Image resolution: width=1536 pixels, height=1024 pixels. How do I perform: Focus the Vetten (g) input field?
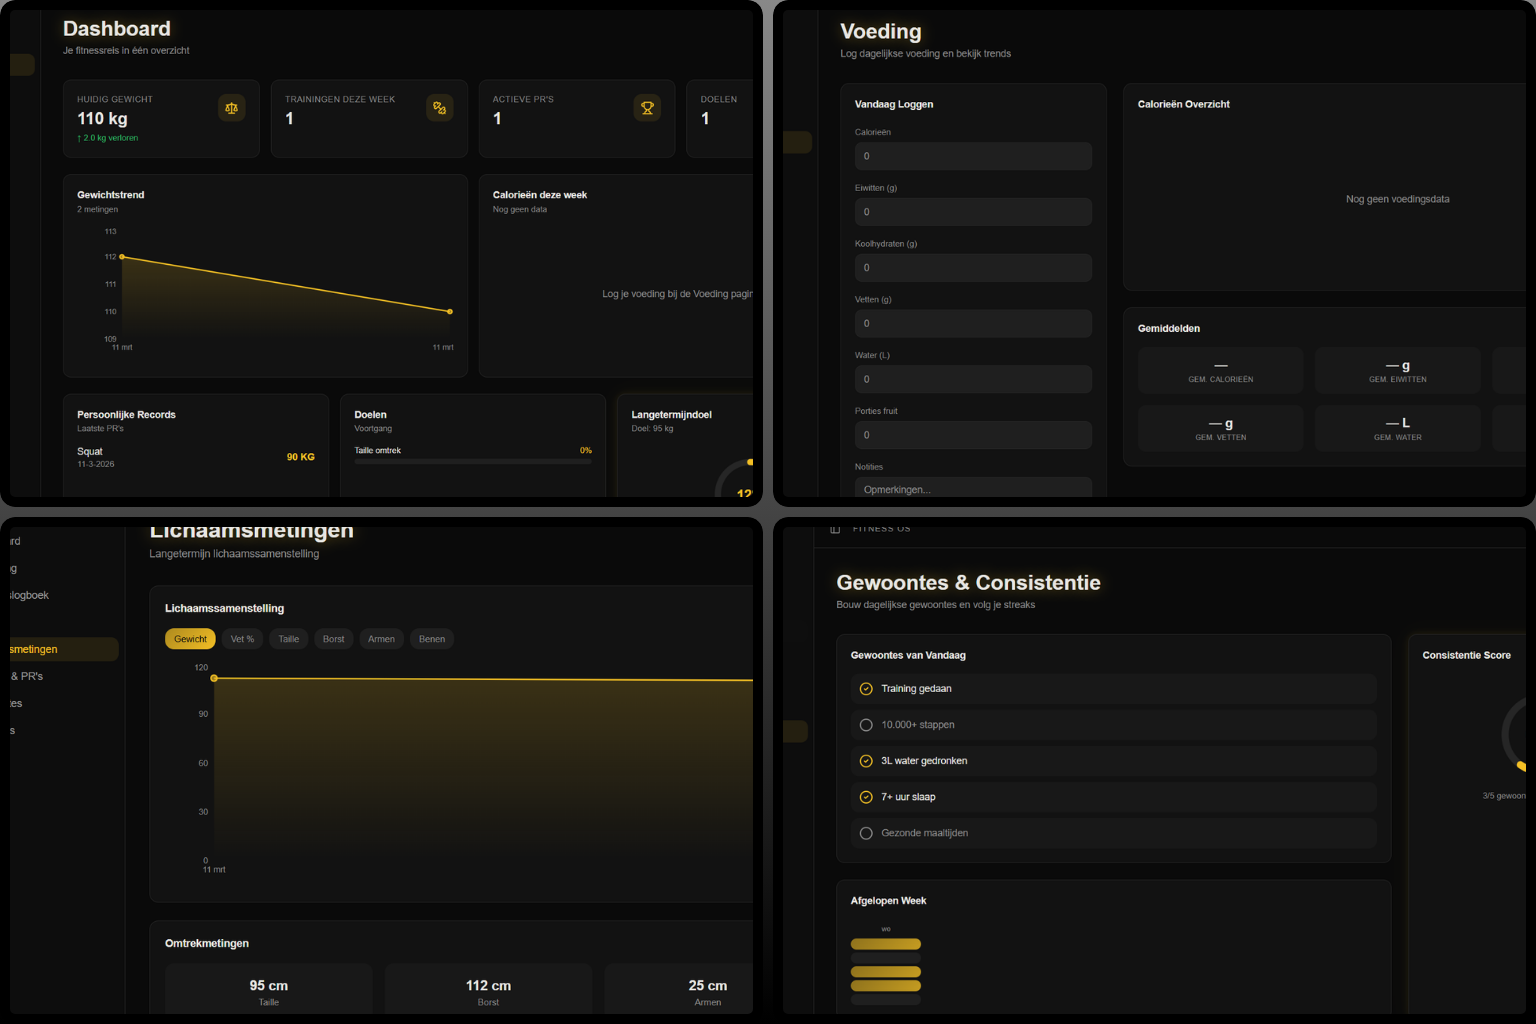click(973, 323)
